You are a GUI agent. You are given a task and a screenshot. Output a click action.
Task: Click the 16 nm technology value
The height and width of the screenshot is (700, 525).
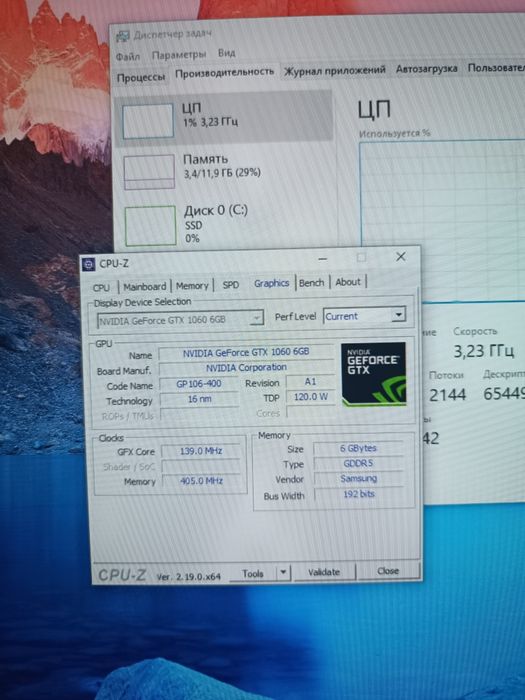pyautogui.click(x=199, y=399)
